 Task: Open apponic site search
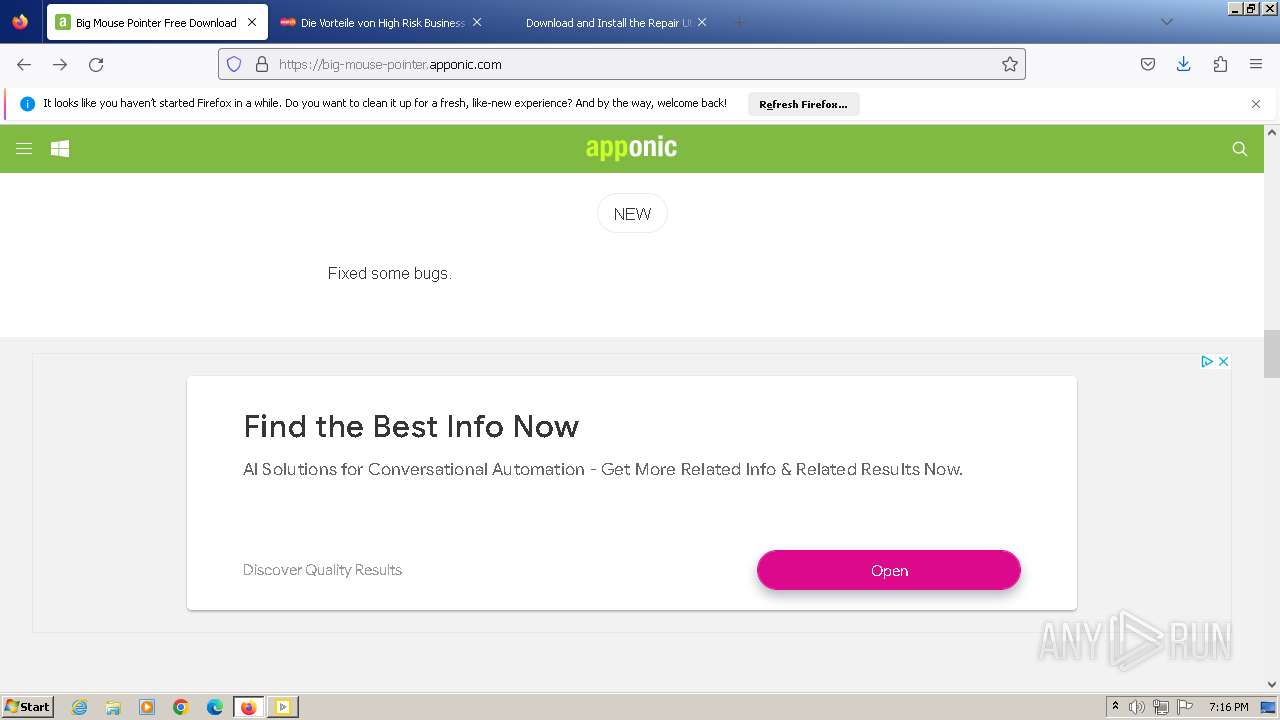tap(1240, 149)
